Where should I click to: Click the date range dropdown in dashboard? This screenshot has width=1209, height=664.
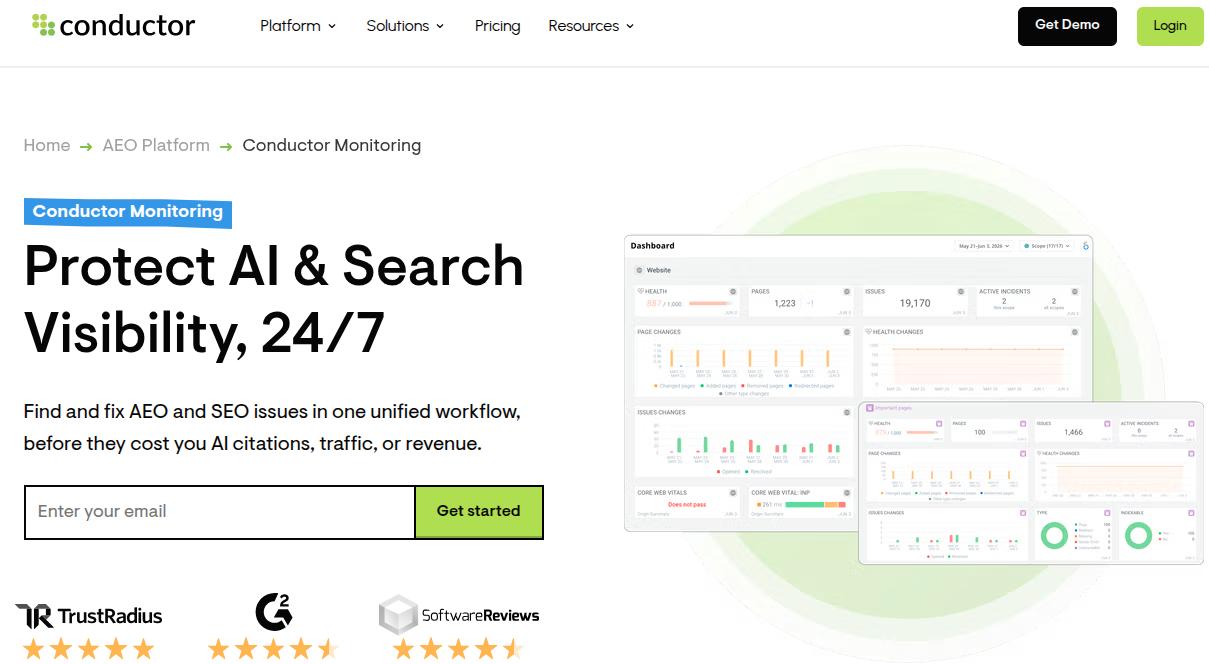pyautogui.click(x=984, y=246)
